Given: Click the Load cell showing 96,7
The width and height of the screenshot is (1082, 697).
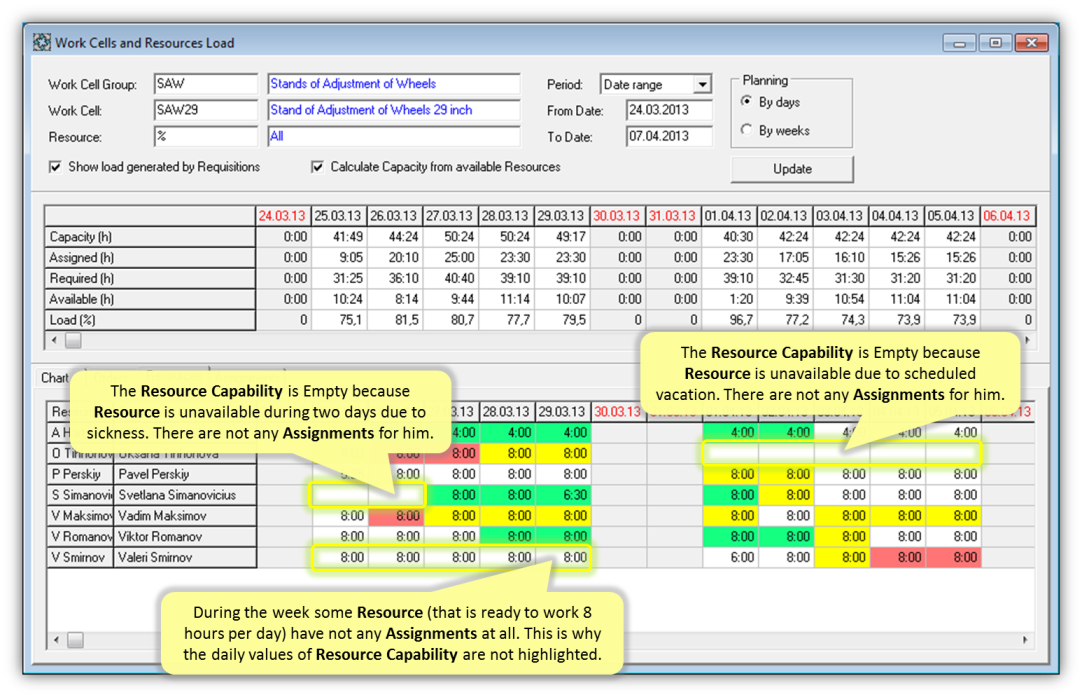Looking at the screenshot, I should 729,320.
